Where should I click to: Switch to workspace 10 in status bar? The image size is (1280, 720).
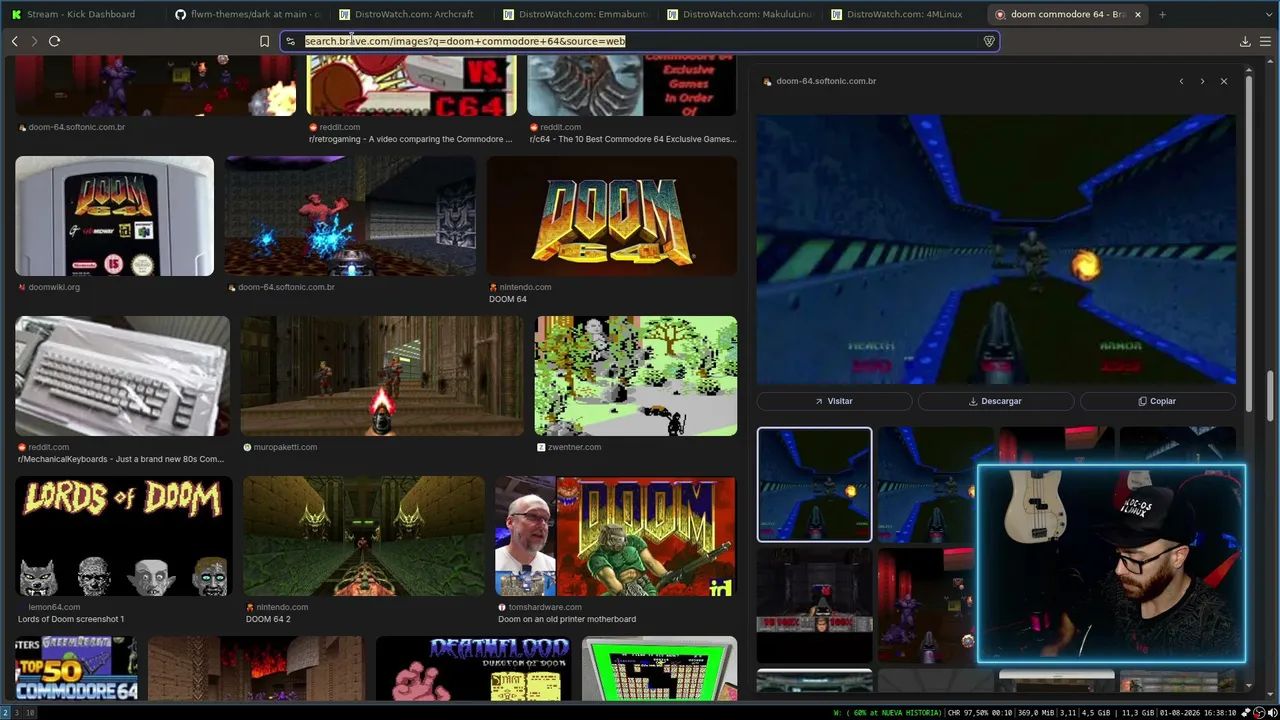click(31, 713)
